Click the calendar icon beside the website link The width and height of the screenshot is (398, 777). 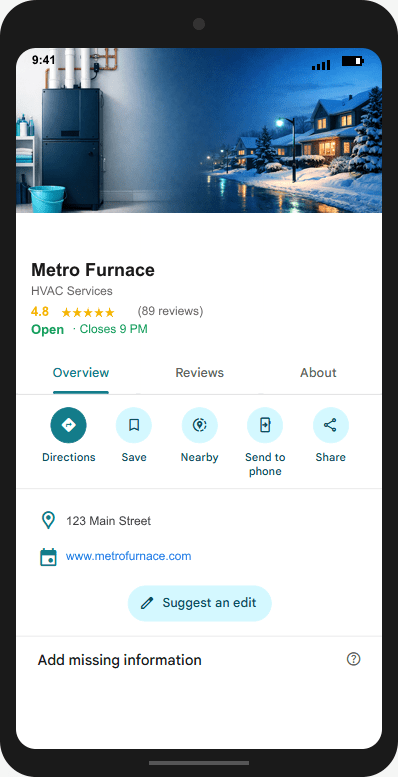click(48, 556)
